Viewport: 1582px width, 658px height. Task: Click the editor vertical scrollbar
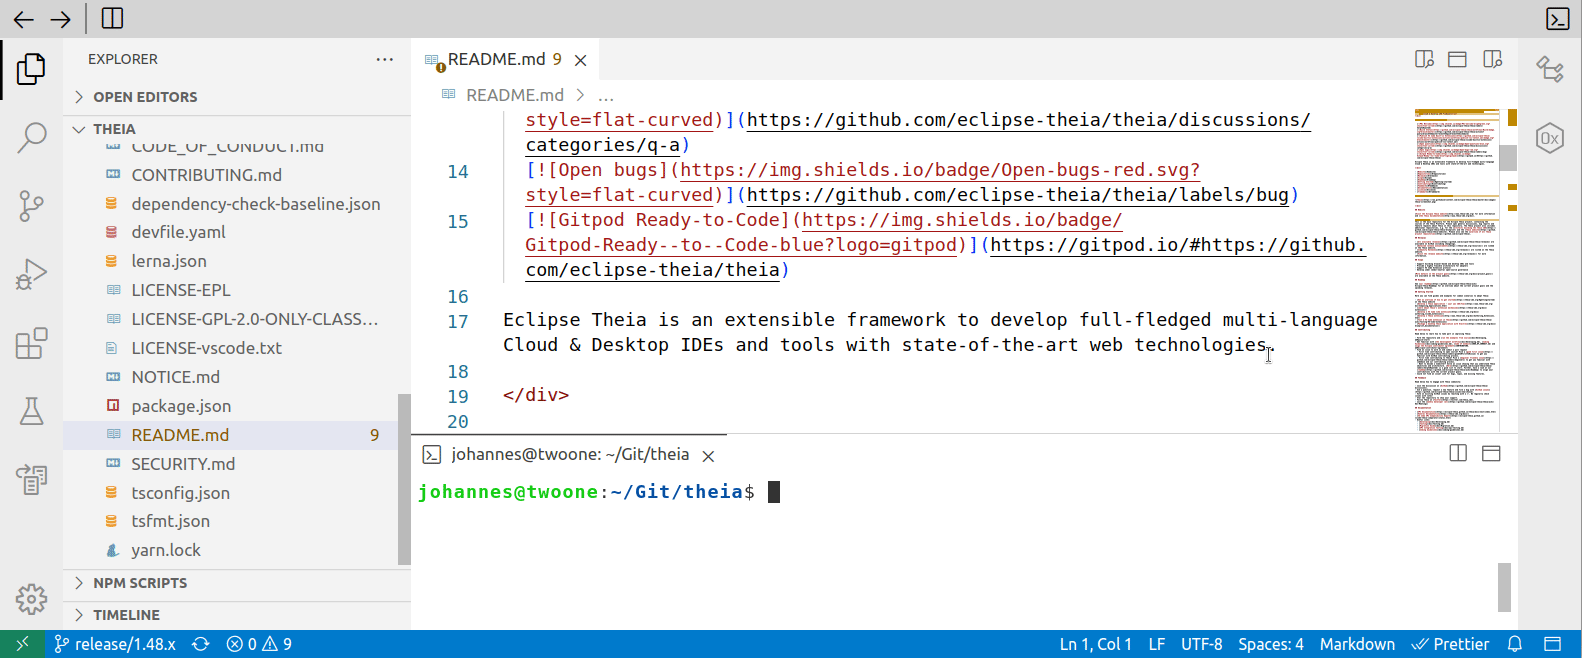pyautogui.click(x=1508, y=158)
